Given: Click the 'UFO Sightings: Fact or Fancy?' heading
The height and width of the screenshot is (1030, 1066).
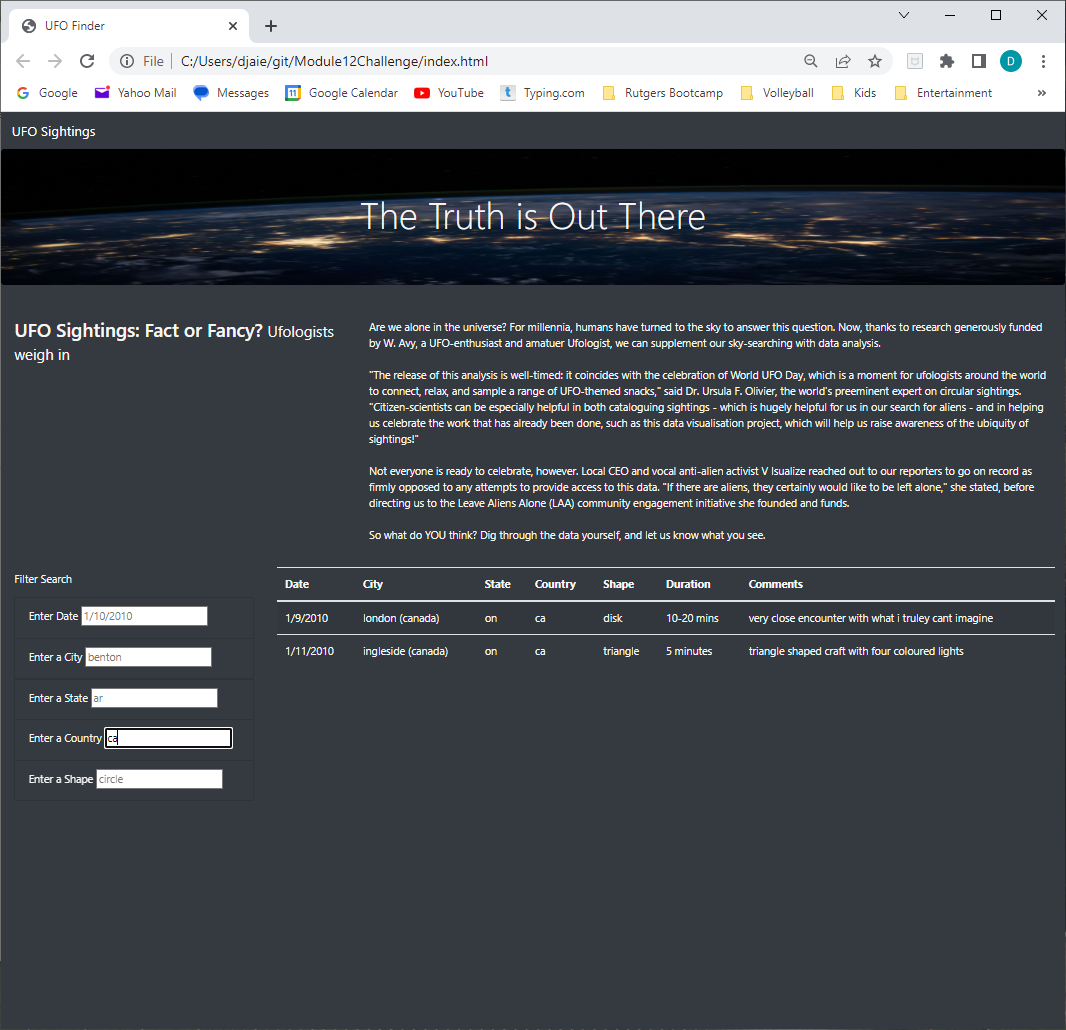Looking at the screenshot, I should coord(138,330).
